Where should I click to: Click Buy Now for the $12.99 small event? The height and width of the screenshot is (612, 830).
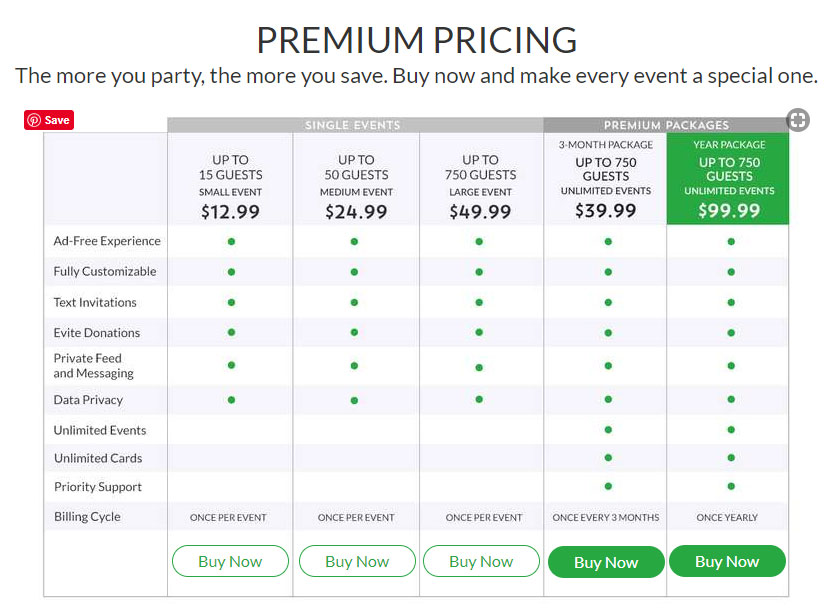pyautogui.click(x=230, y=561)
